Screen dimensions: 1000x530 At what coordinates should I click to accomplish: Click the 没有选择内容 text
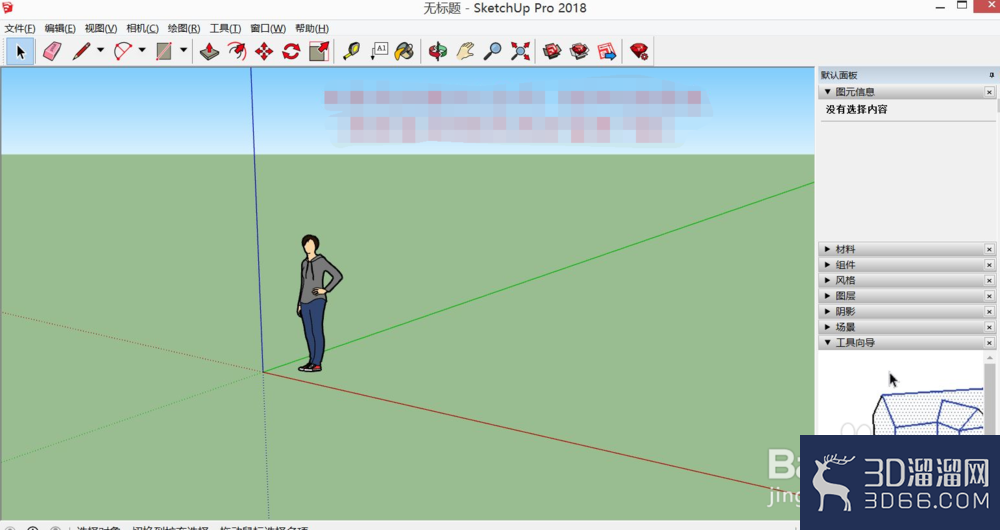(857, 110)
